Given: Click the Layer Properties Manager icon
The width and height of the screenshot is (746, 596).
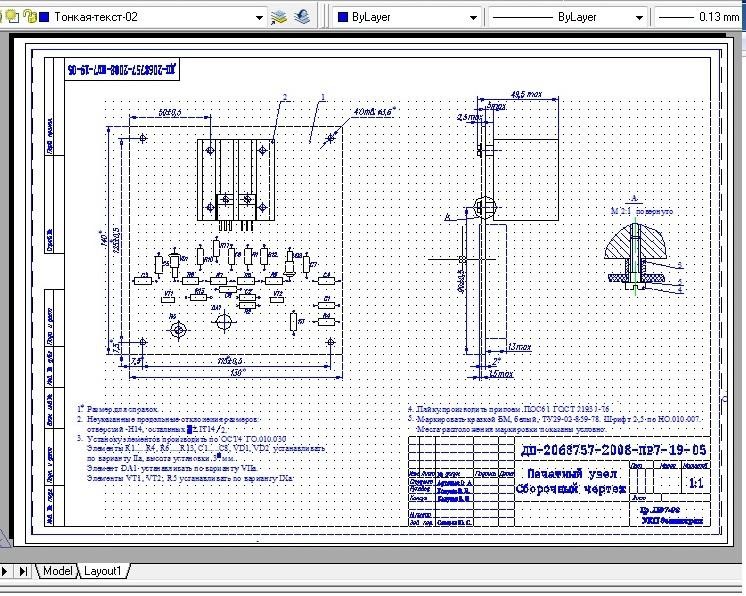Looking at the screenshot, I should (x=280, y=17).
